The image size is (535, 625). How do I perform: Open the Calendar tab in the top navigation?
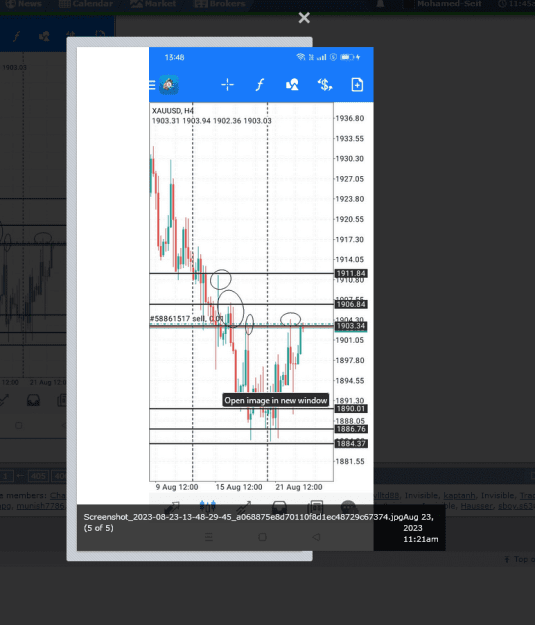(x=86, y=4)
